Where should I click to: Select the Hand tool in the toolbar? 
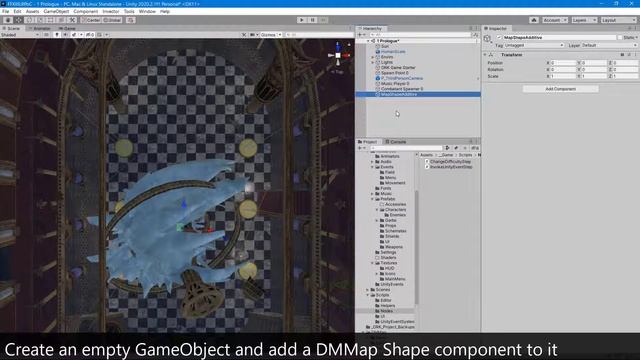(x=8, y=20)
